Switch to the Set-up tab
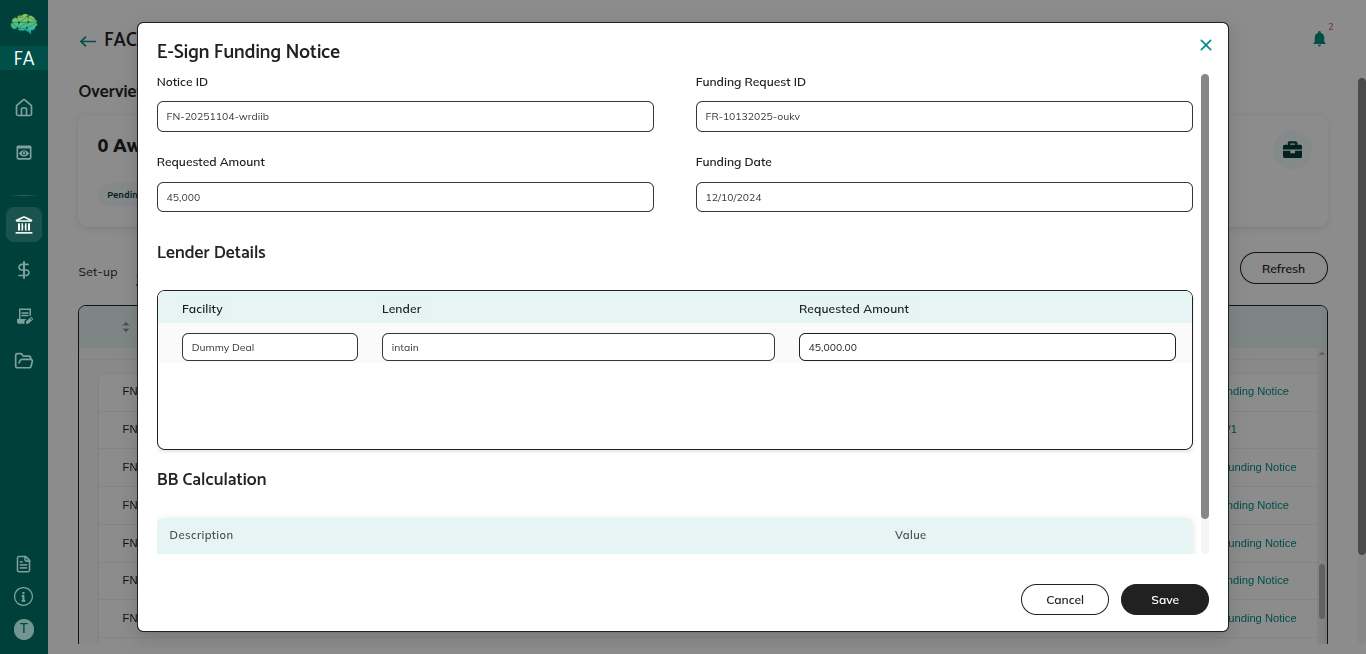The image size is (1366, 654). pos(98,272)
